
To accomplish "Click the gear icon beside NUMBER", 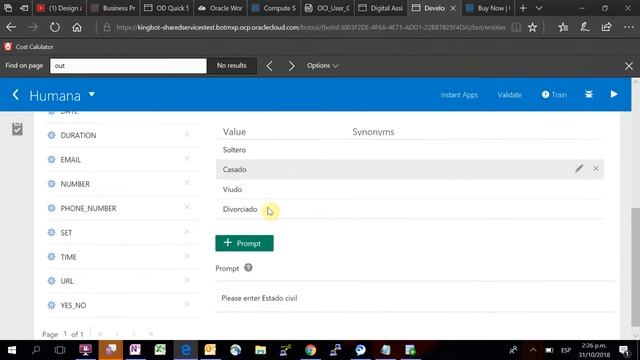I will 51,184.
